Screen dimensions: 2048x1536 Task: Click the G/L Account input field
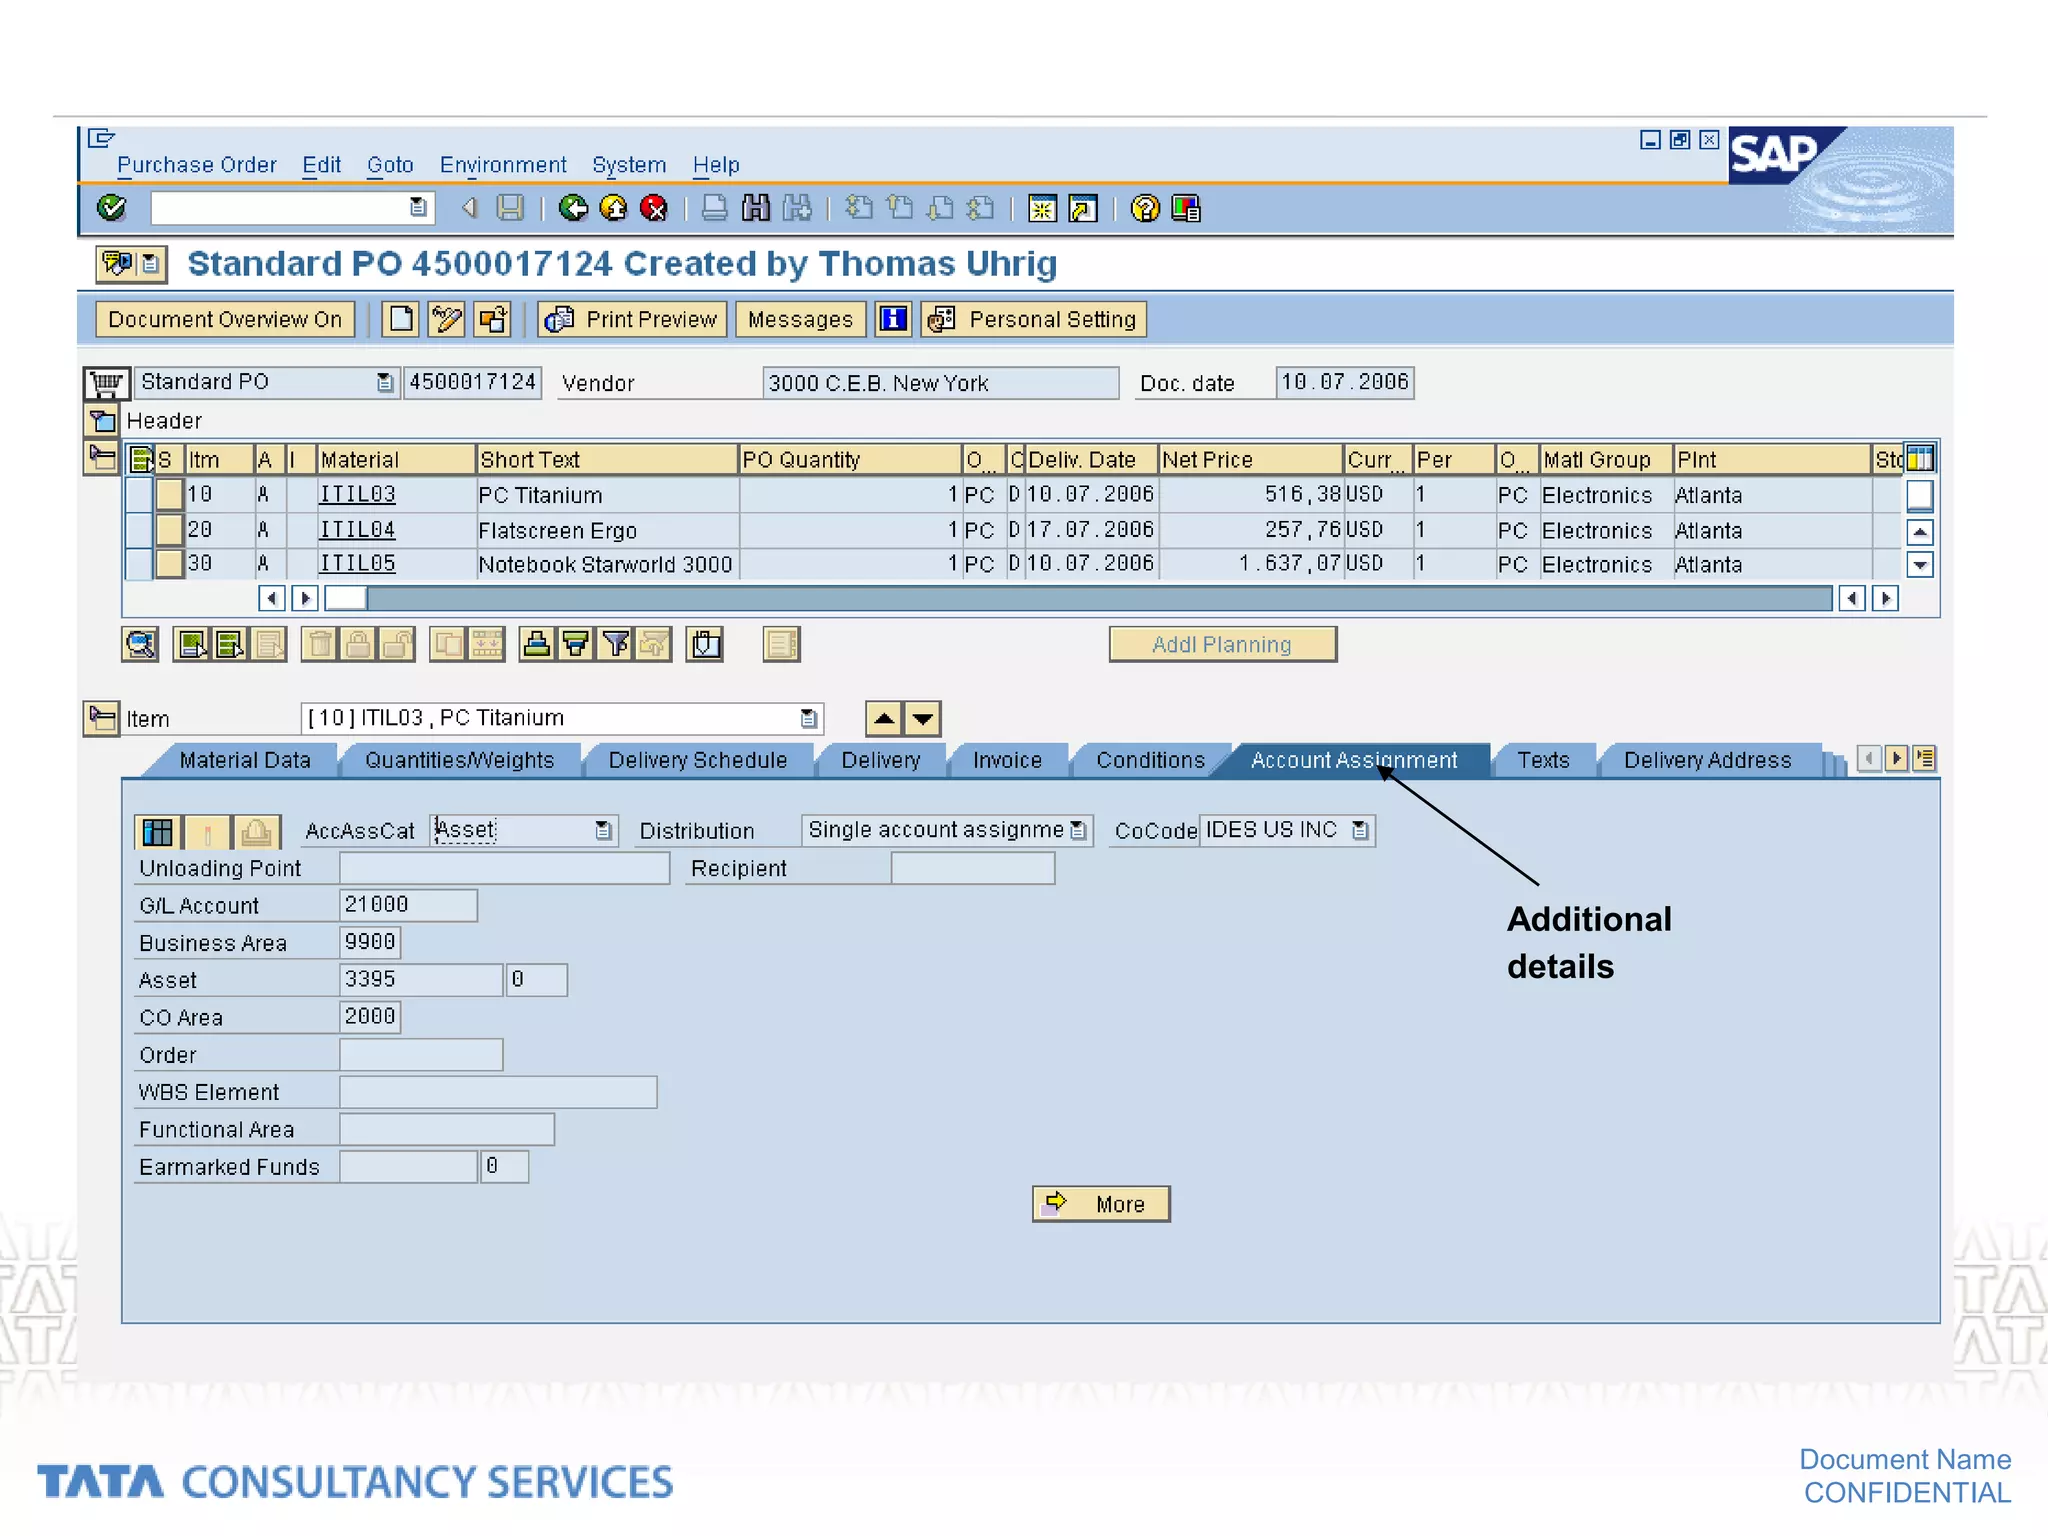pyautogui.click(x=408, y=905)
